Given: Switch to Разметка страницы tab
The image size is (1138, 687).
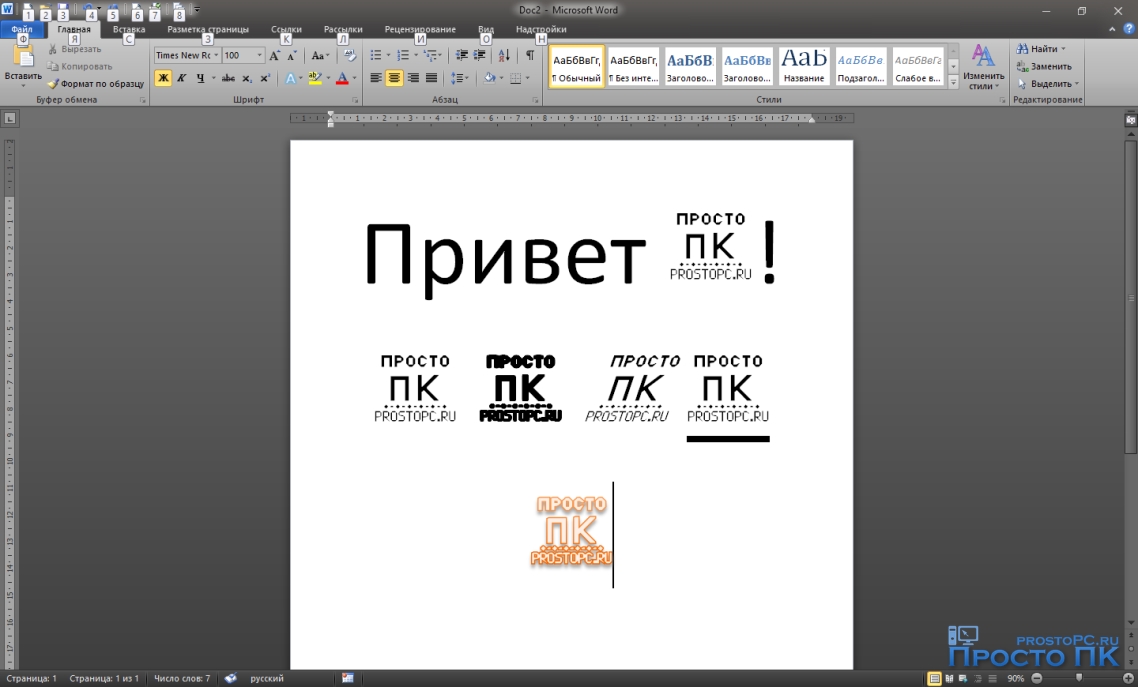Looking at the screenshot, I should 208,29.
